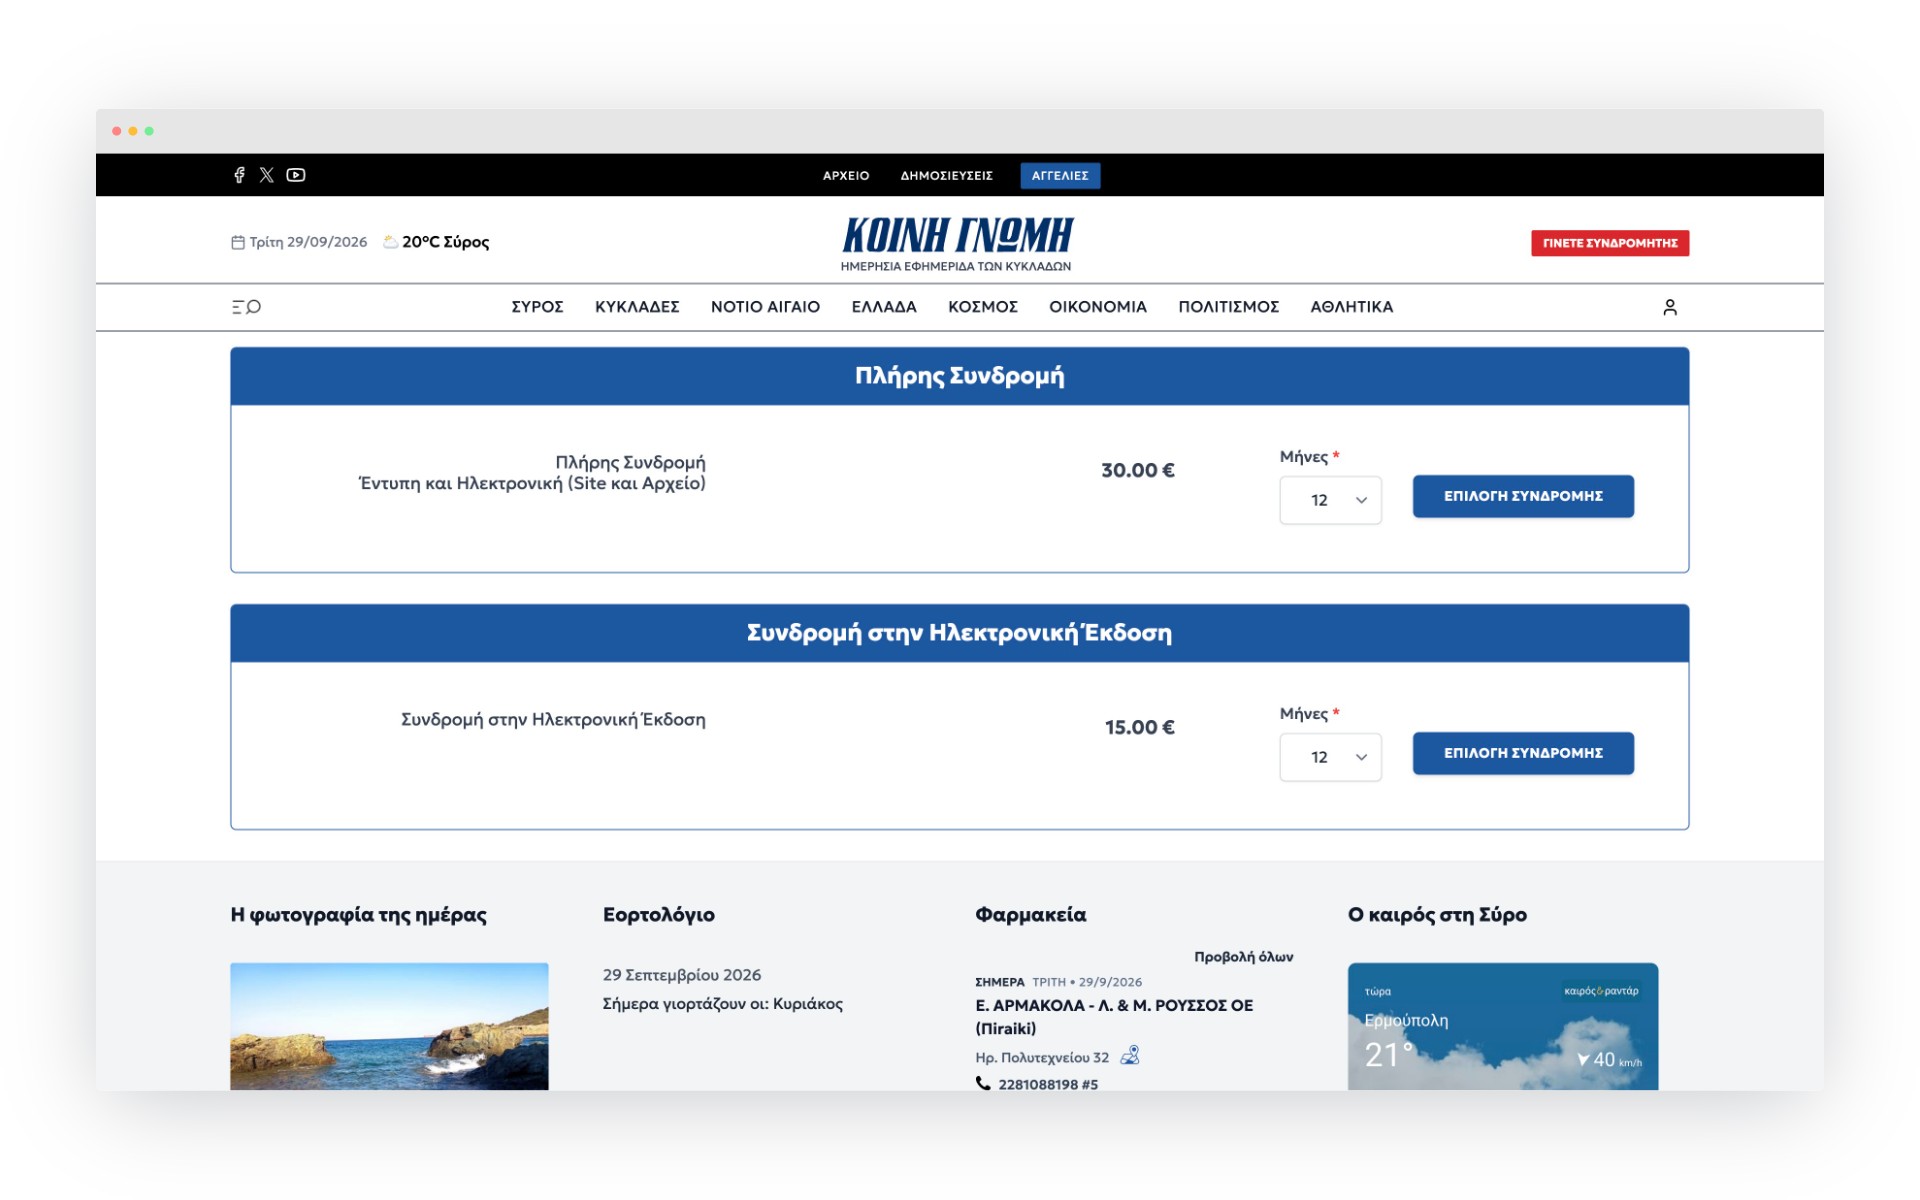Open the ΕΛΛΑΔΑ section

pyautogui.click(x=884, y=307)
